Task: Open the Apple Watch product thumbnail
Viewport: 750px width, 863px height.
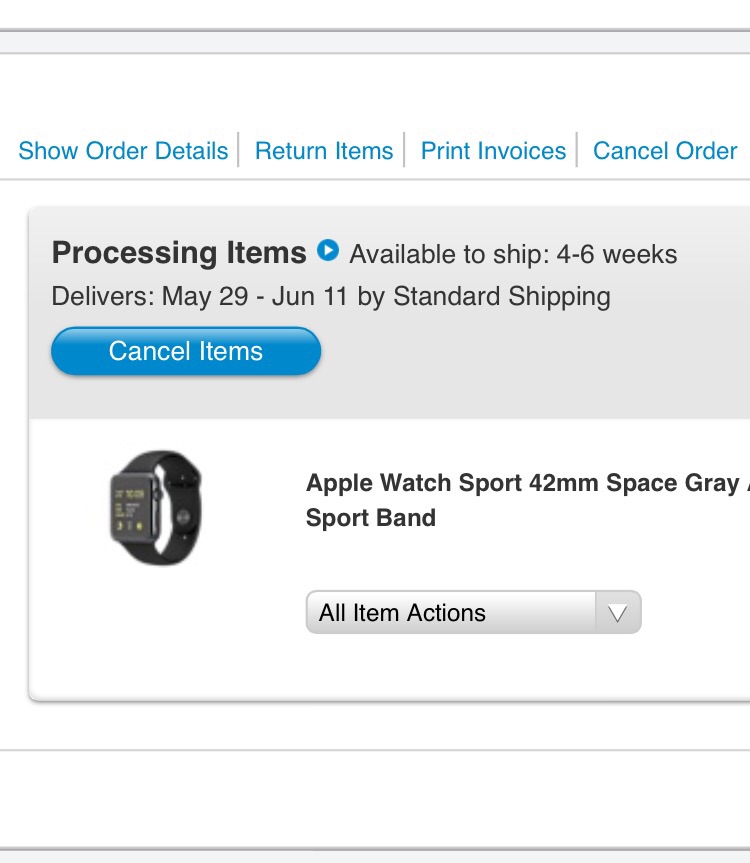Action: 156,508
